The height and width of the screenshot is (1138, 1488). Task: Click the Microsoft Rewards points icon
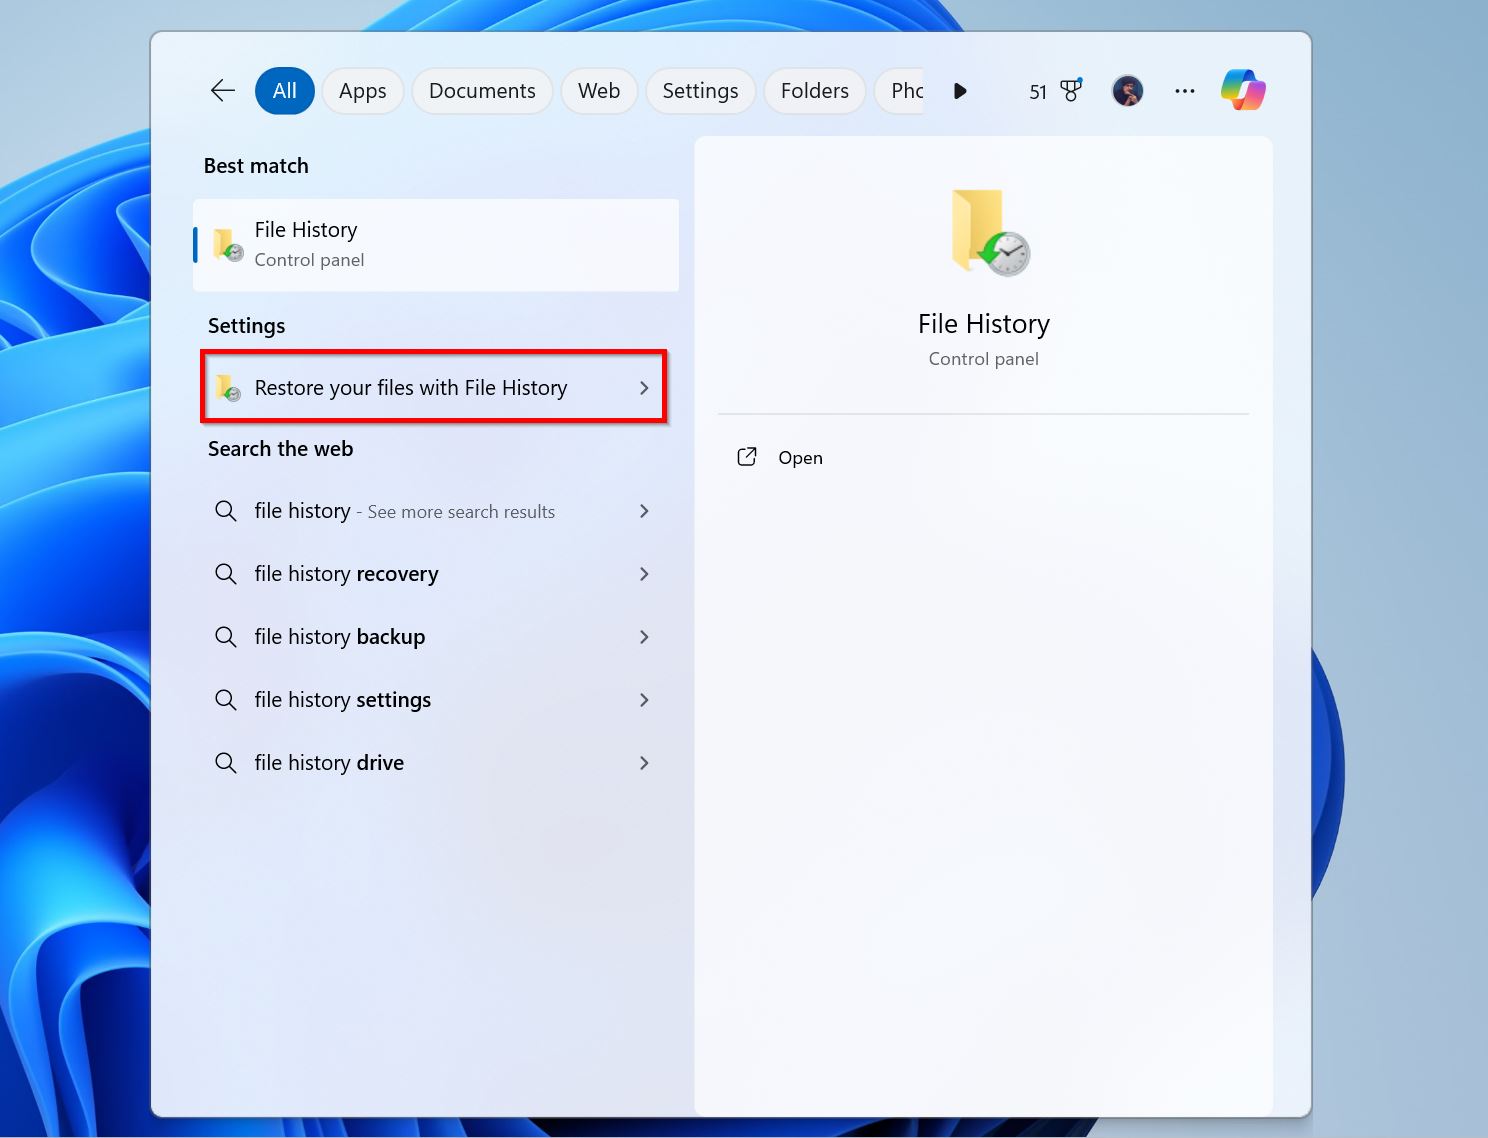(x=1070, y=90)
